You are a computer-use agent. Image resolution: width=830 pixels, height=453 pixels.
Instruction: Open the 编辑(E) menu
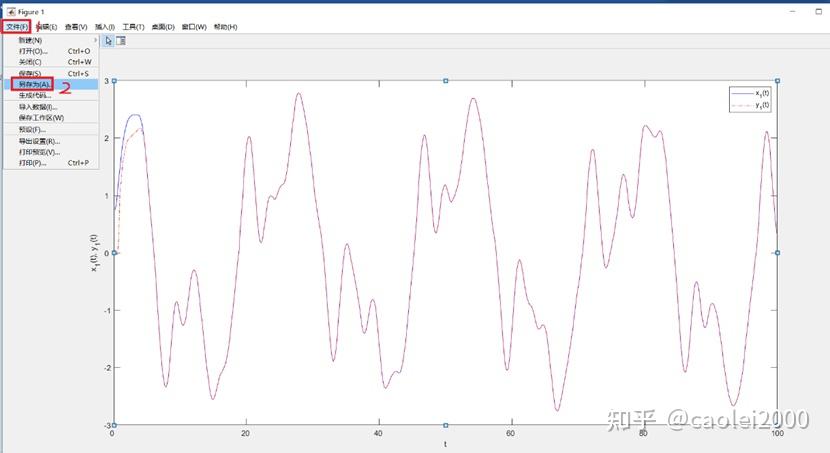click(47, 27)
